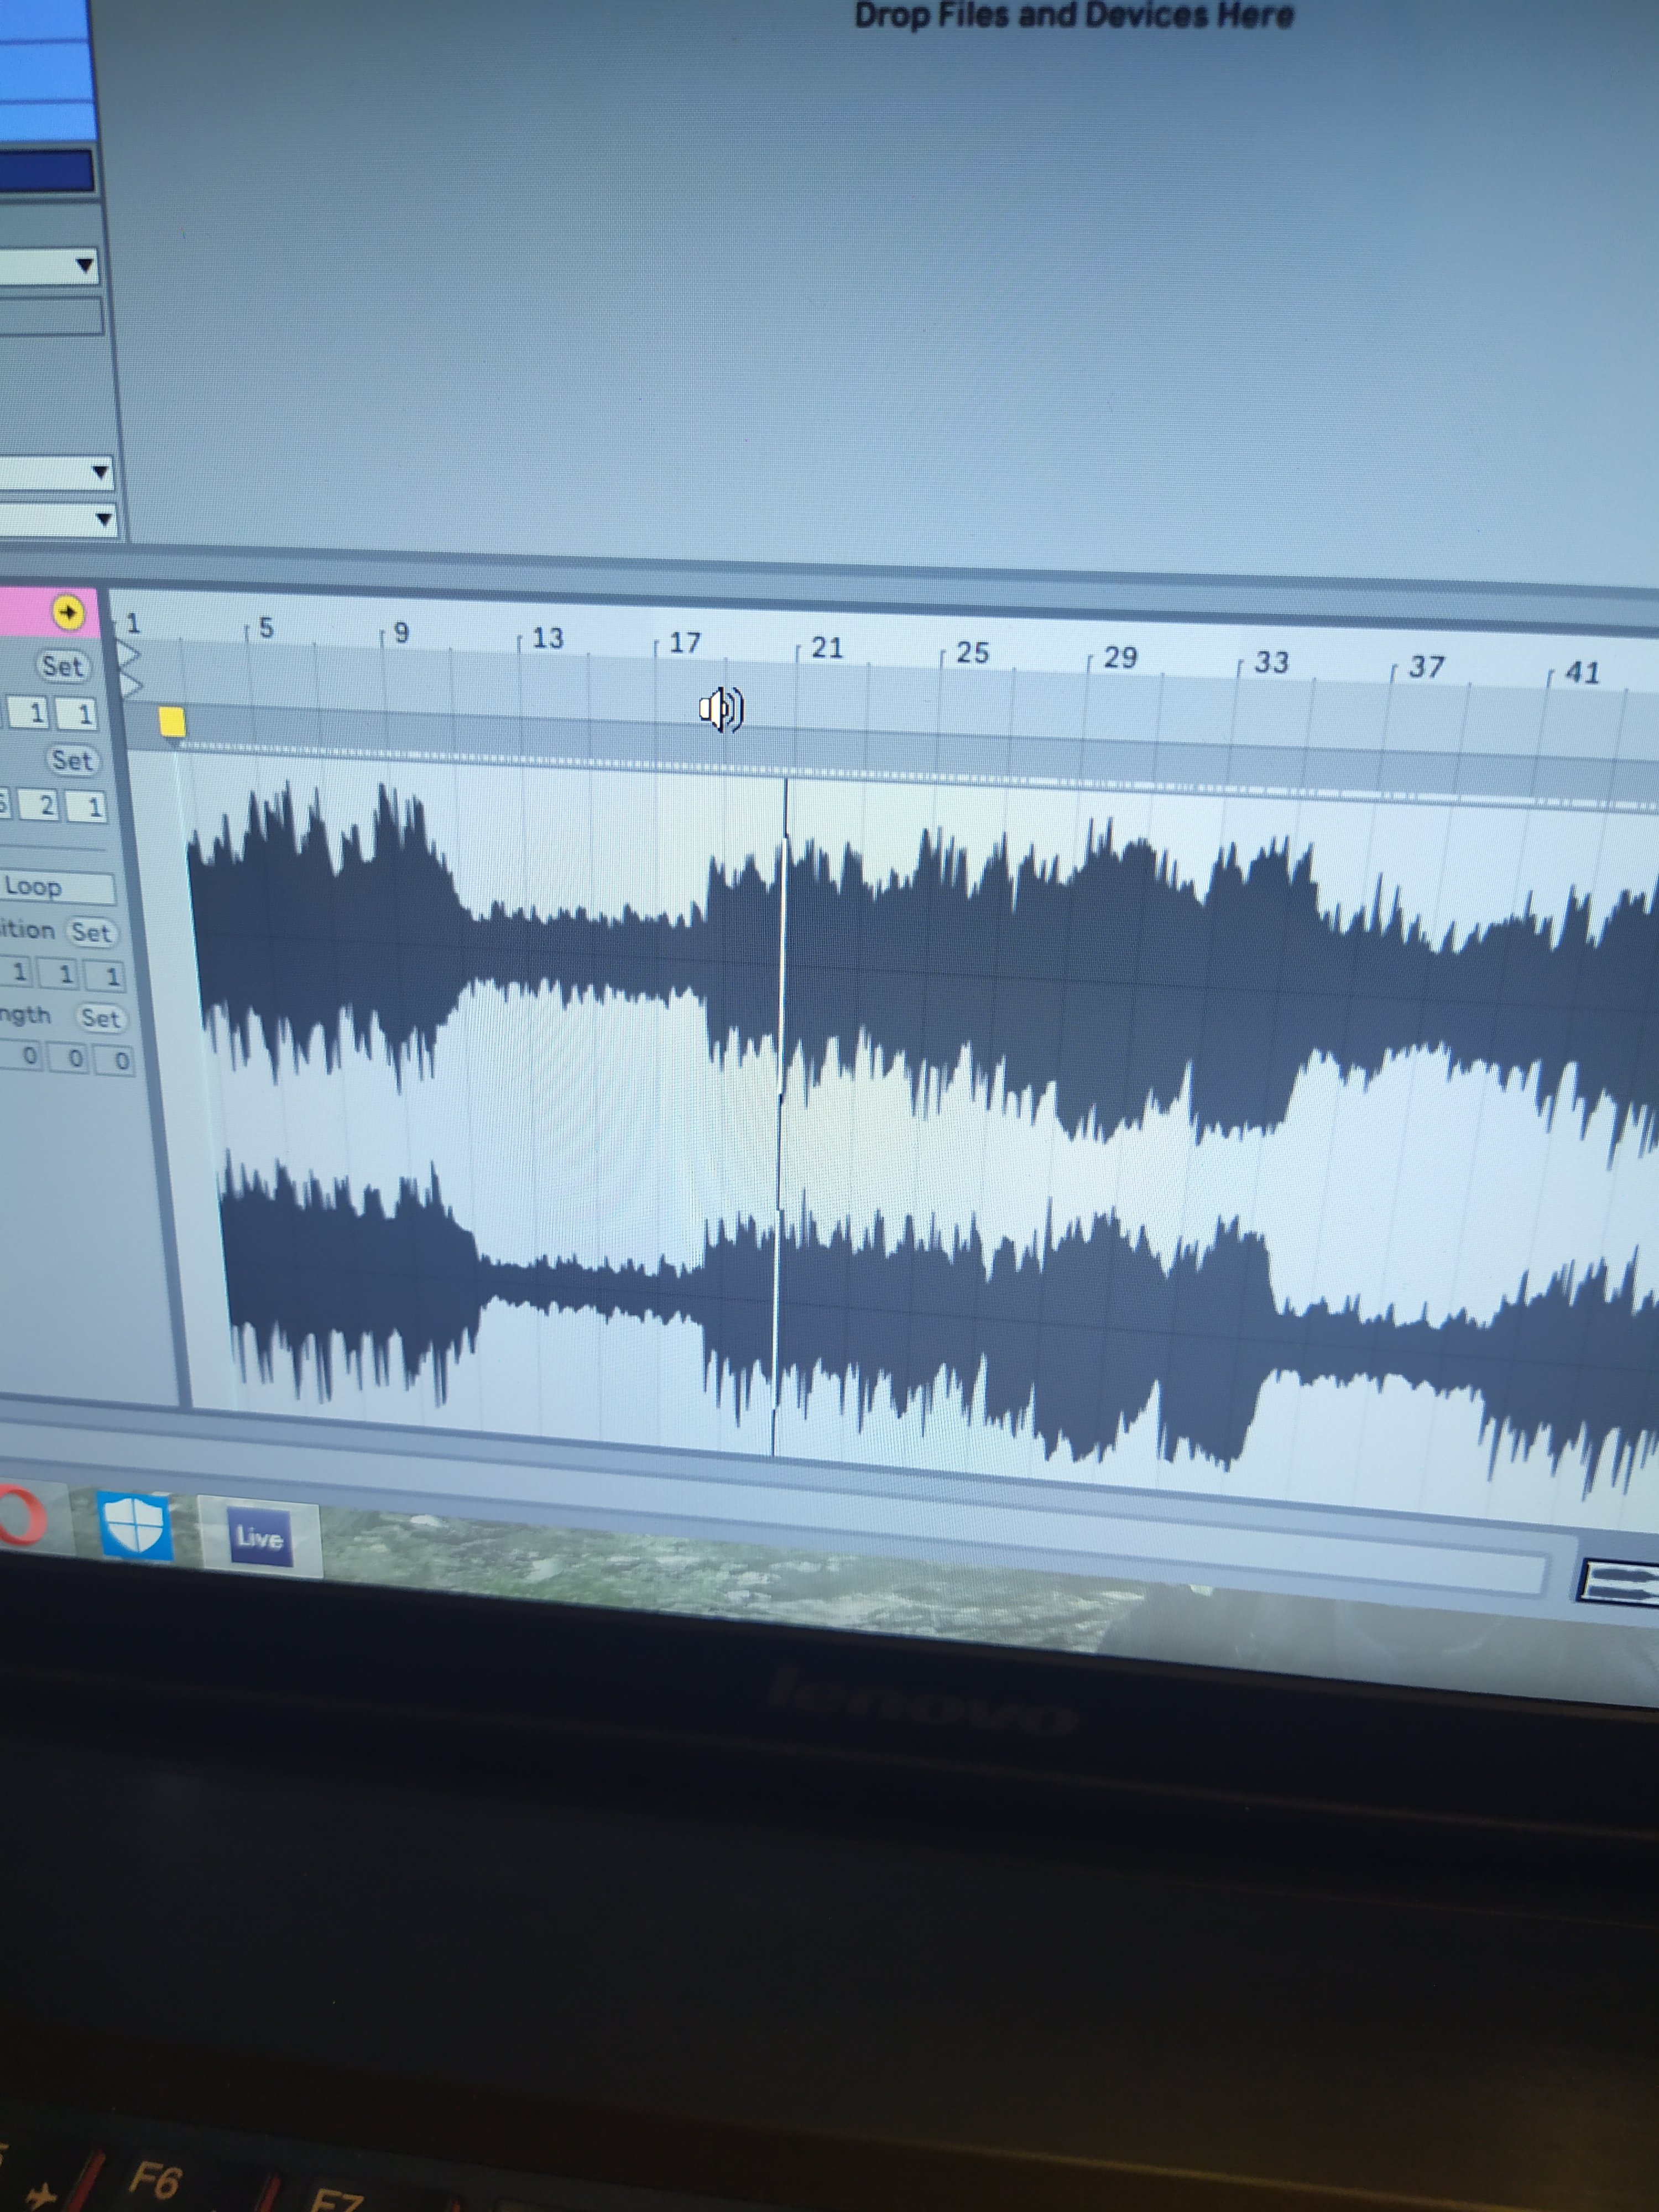
Task: Click the yellow circular clip header button
Action: click(68, 612)
